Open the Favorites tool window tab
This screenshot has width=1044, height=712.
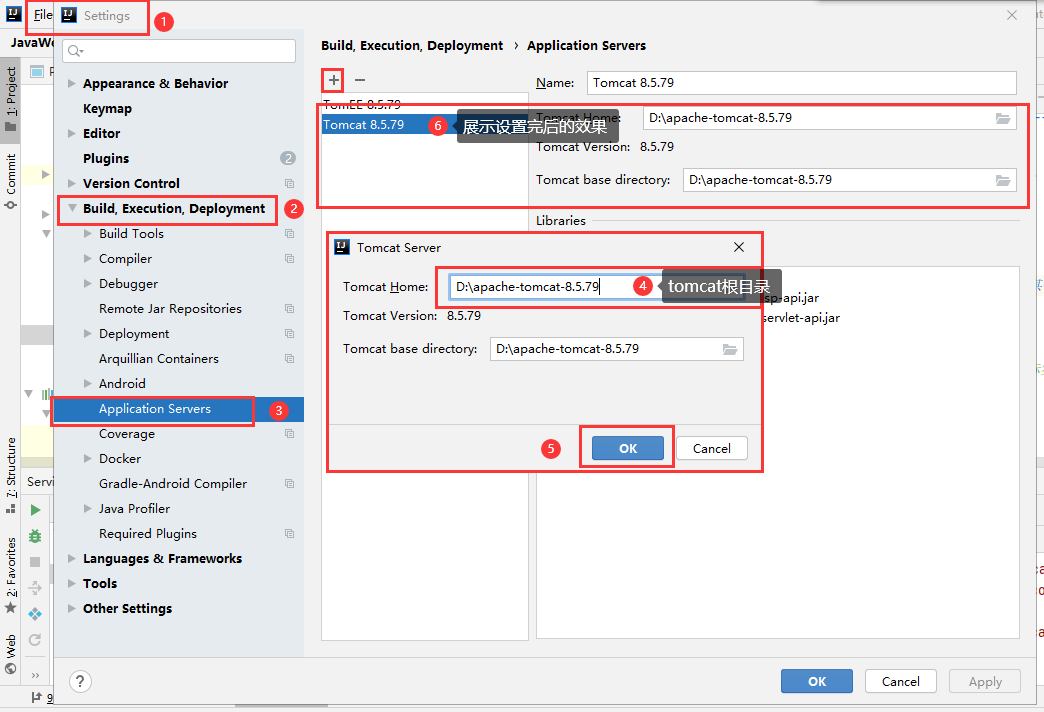point(11,575)
